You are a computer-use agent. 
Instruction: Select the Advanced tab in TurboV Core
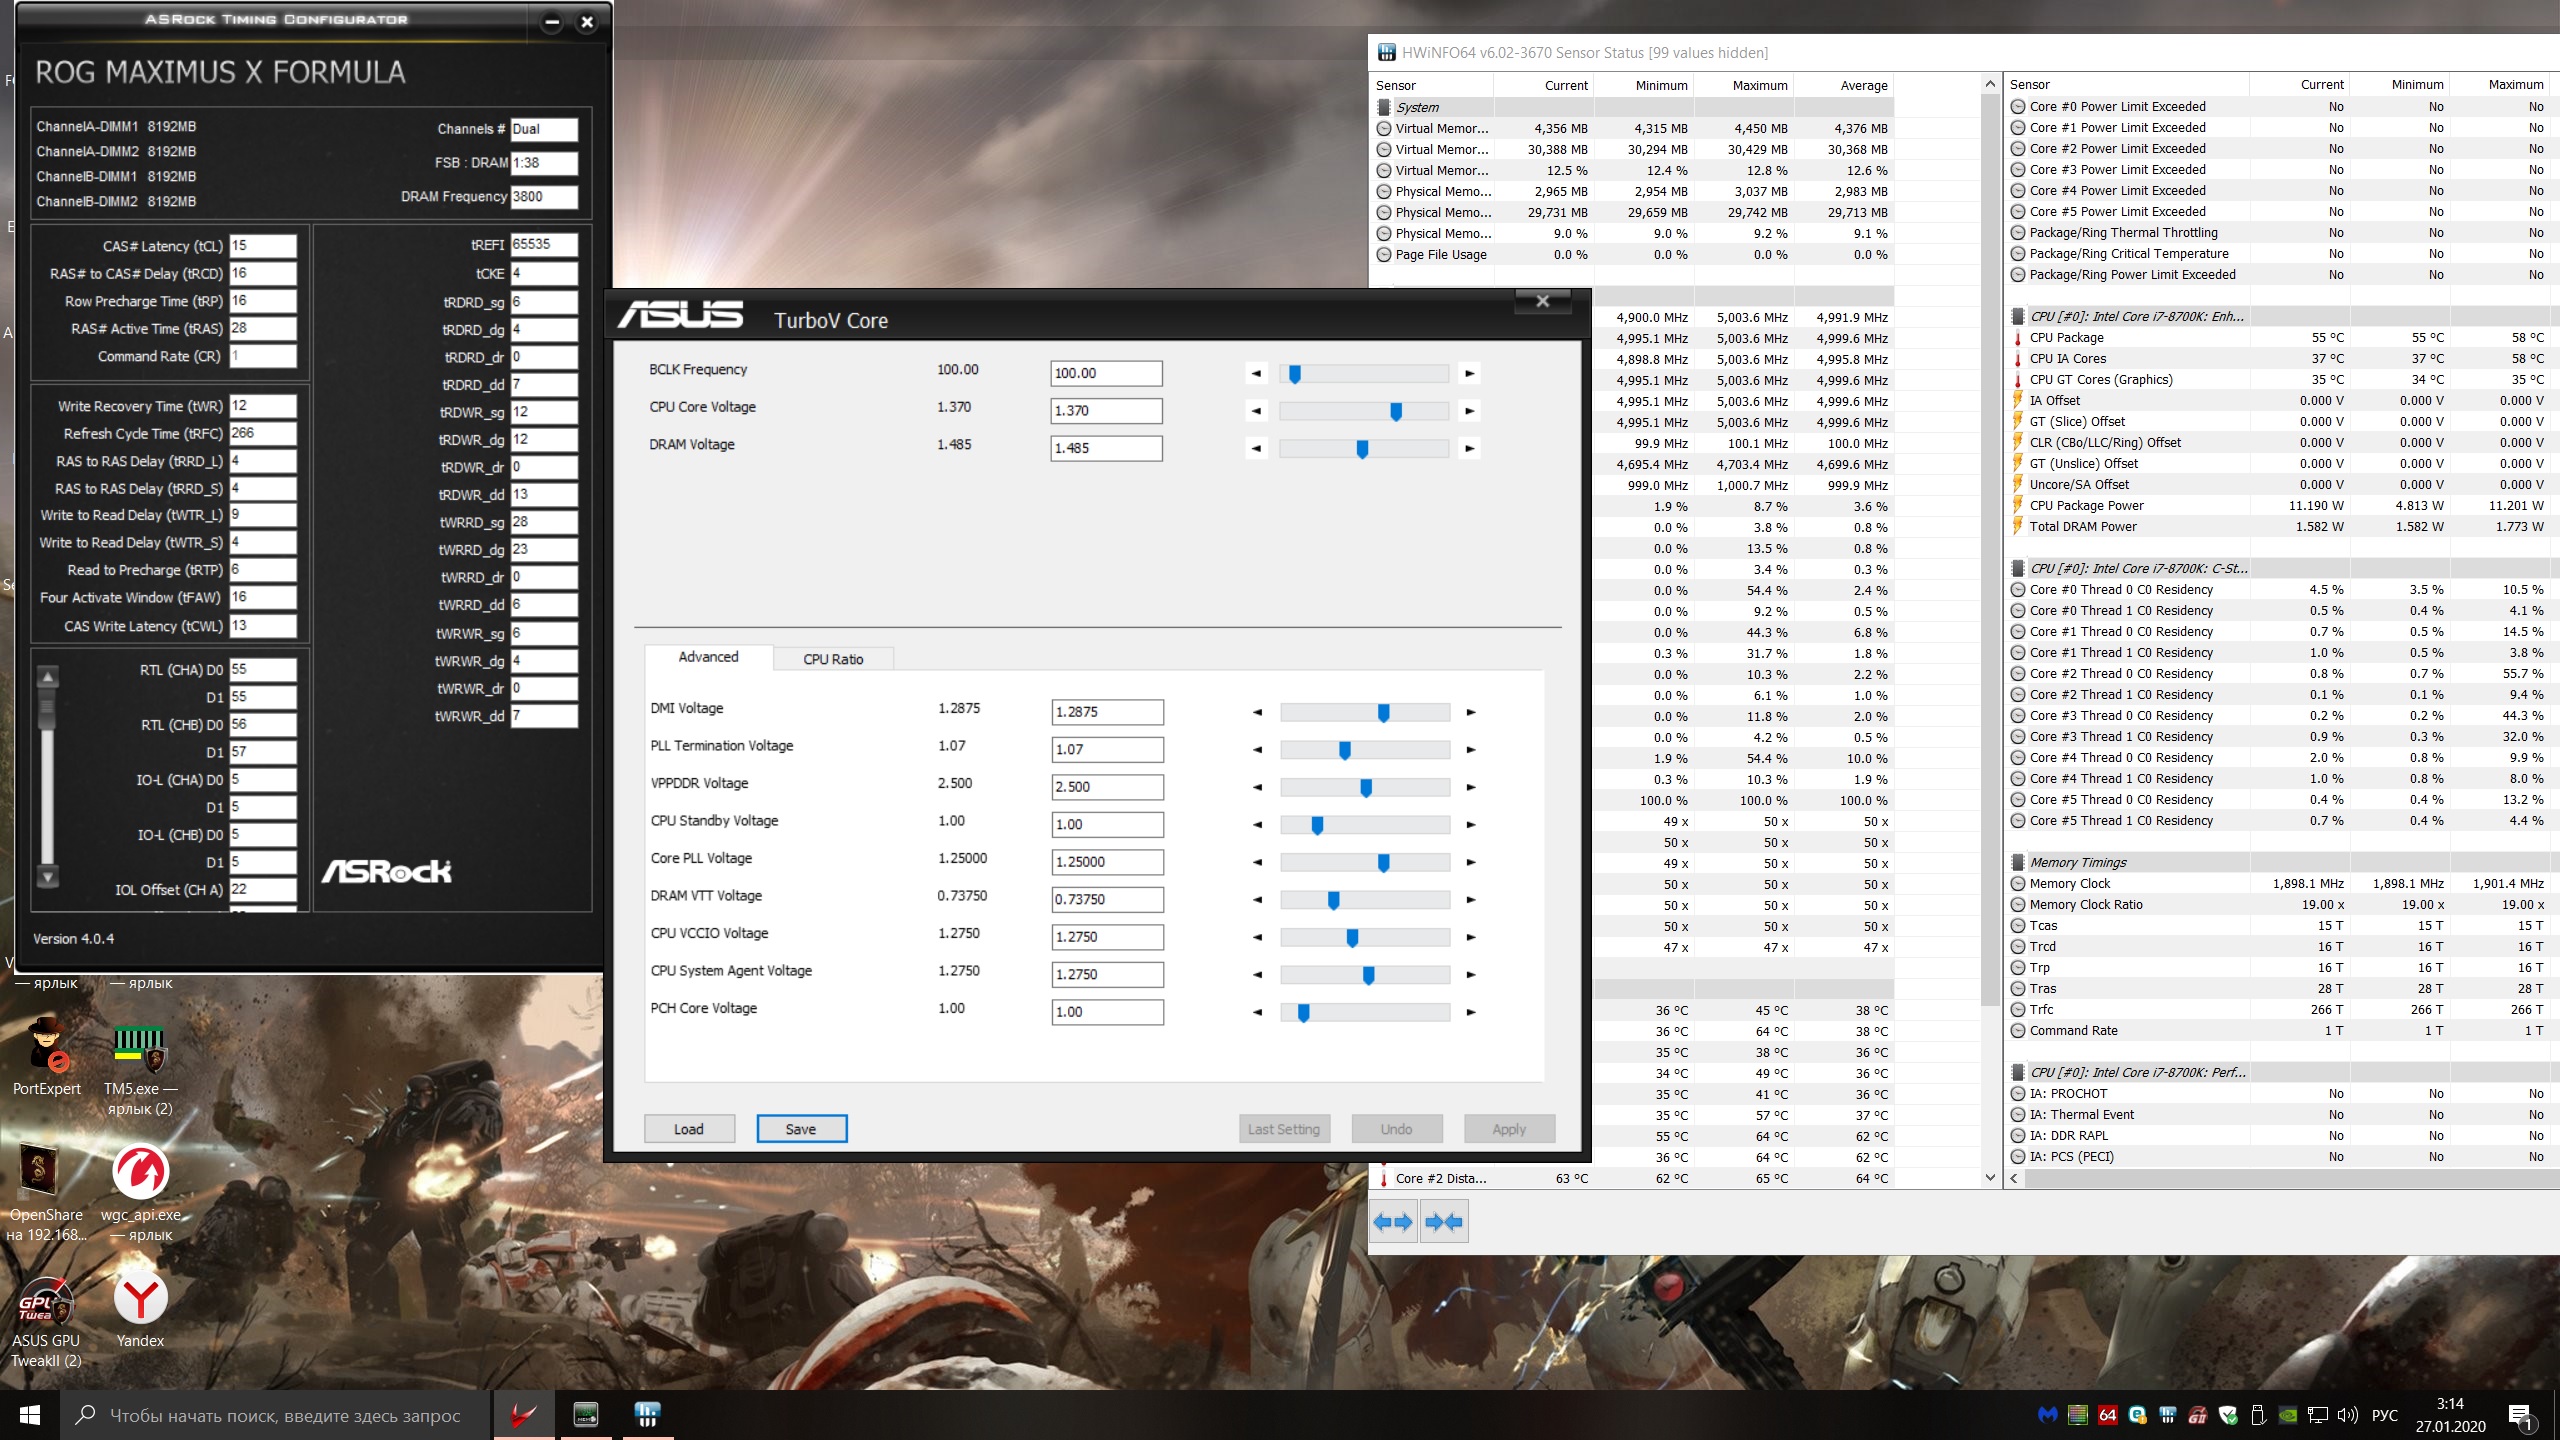[708, 657]
